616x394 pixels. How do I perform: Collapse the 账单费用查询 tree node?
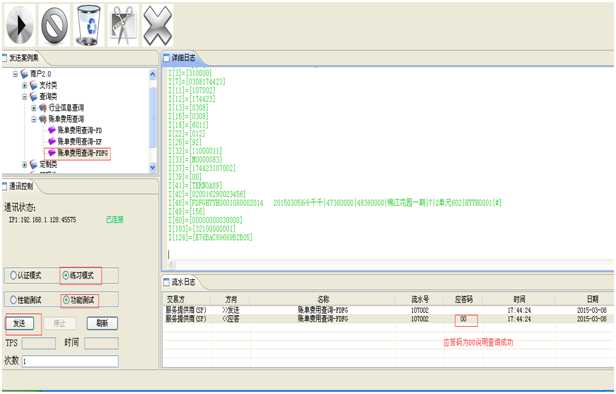[x=34, y=119]
